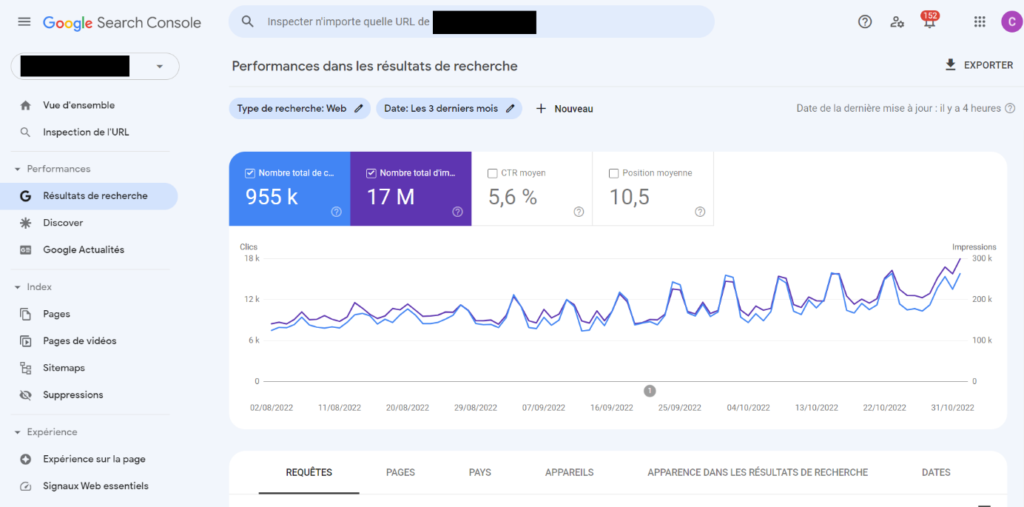Open the Google apps grid
The image size is (1024, 507).
tap(979, 22)
